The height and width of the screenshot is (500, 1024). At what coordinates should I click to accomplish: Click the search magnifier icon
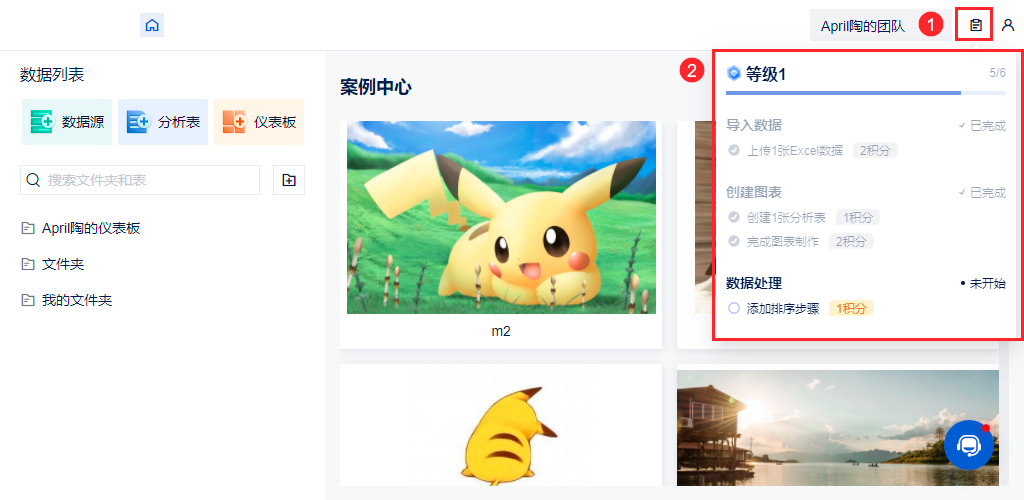tap(33, 180)
